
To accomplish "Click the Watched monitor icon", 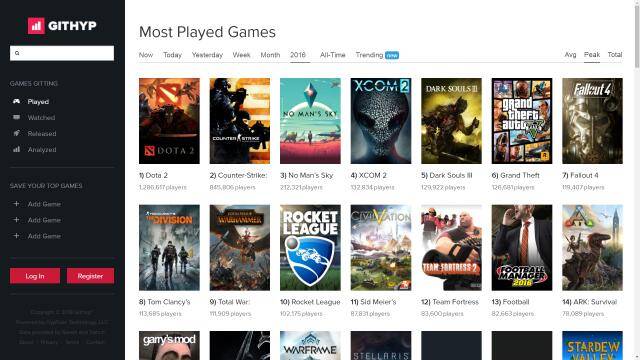I will click(x=16, y=117).
